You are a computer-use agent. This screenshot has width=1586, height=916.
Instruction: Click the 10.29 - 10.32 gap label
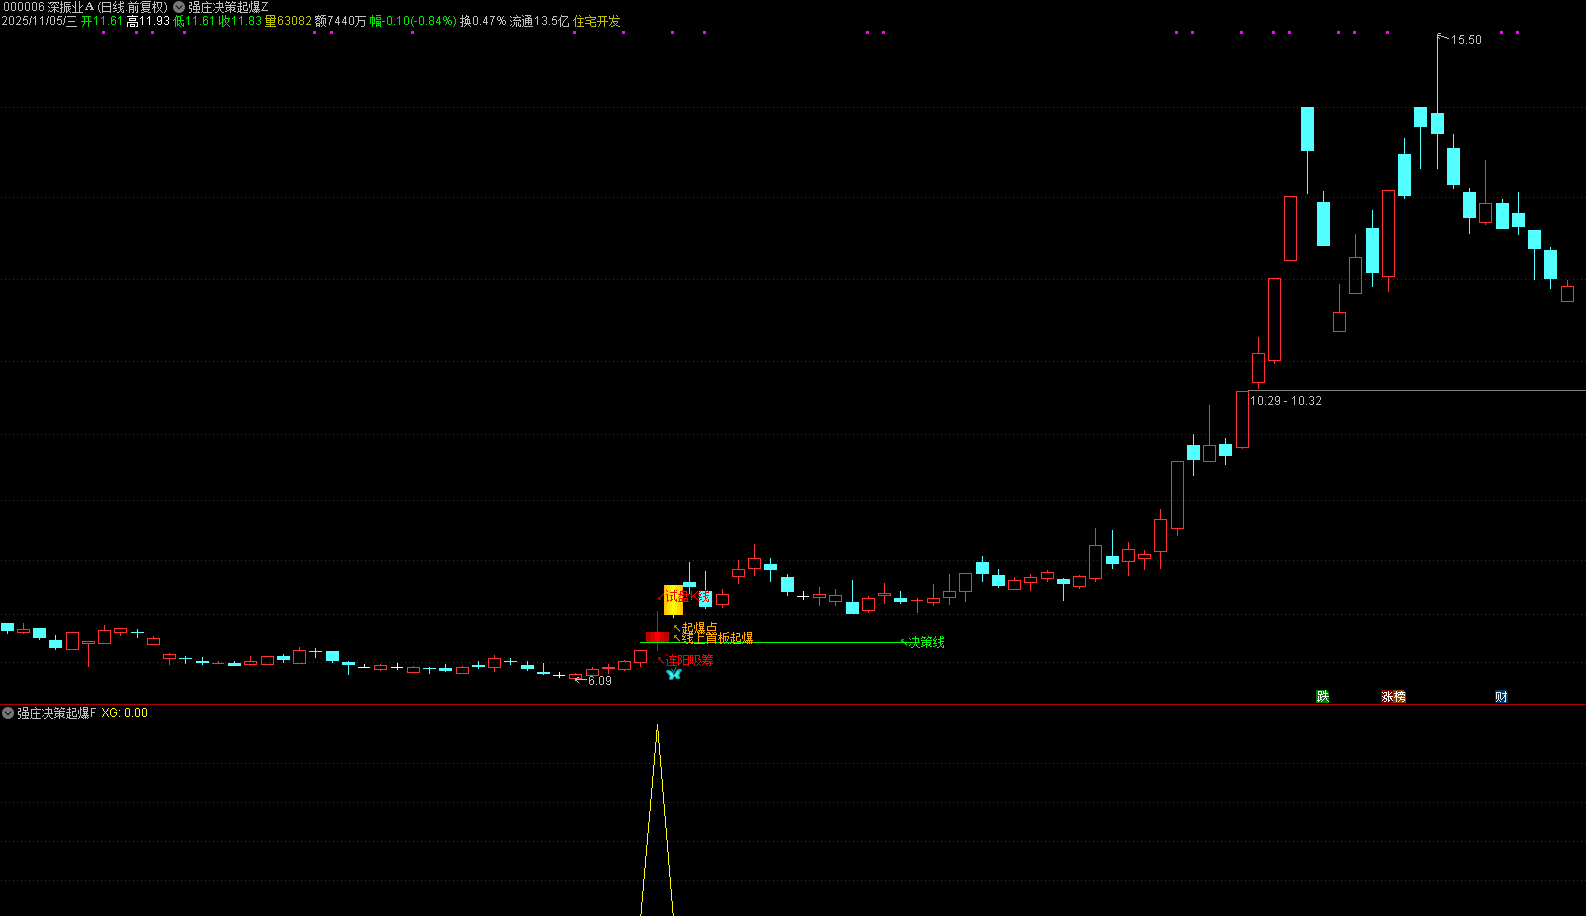(1286, 401)
